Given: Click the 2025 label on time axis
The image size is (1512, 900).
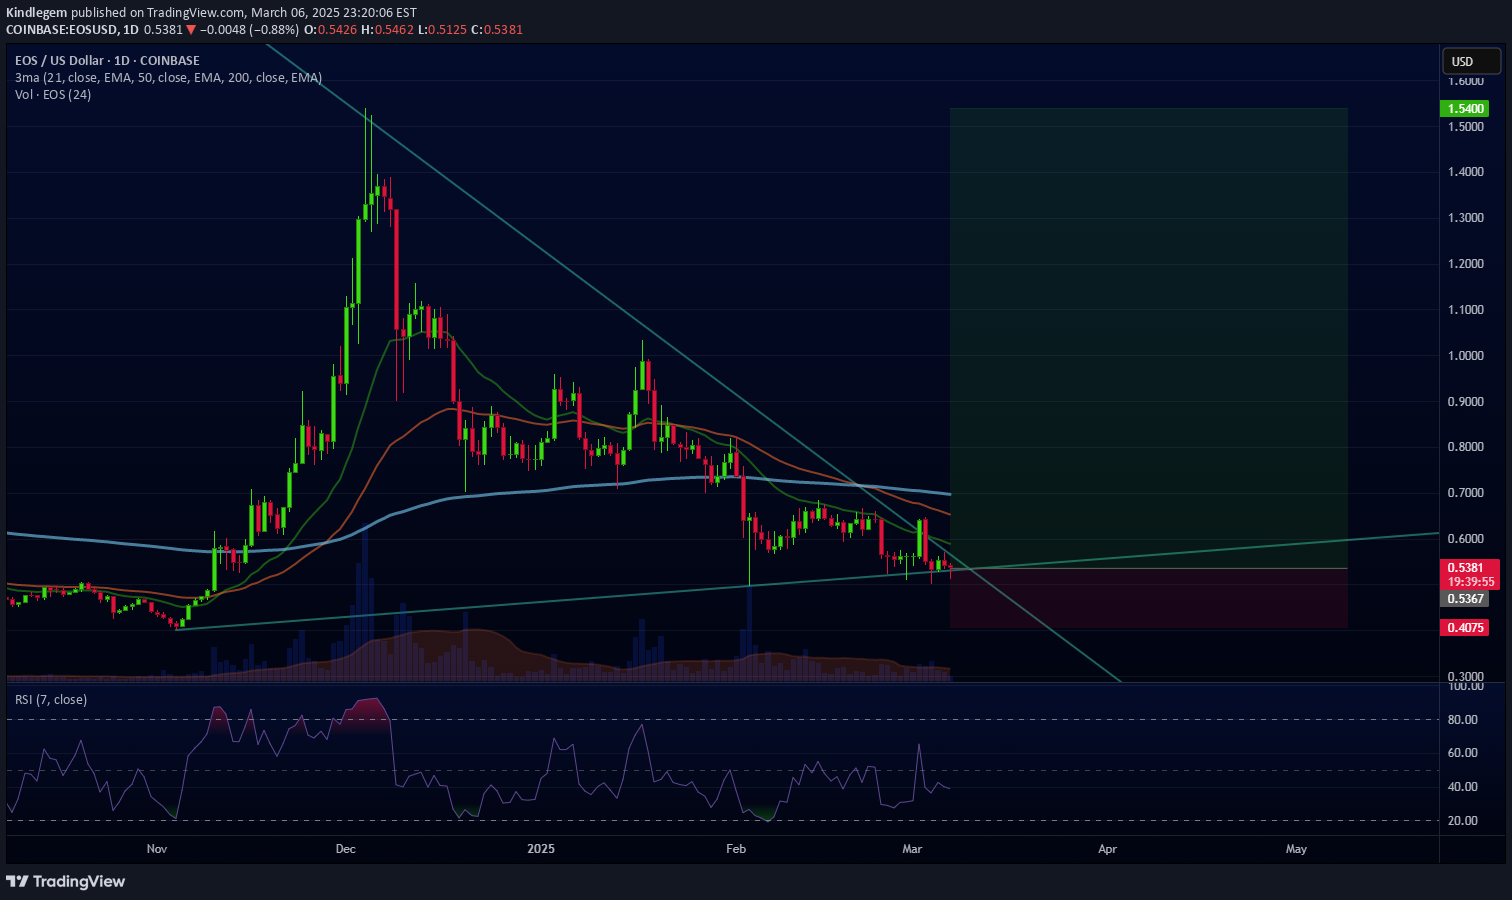Looking at the screenshot, I should pos(540,849).
